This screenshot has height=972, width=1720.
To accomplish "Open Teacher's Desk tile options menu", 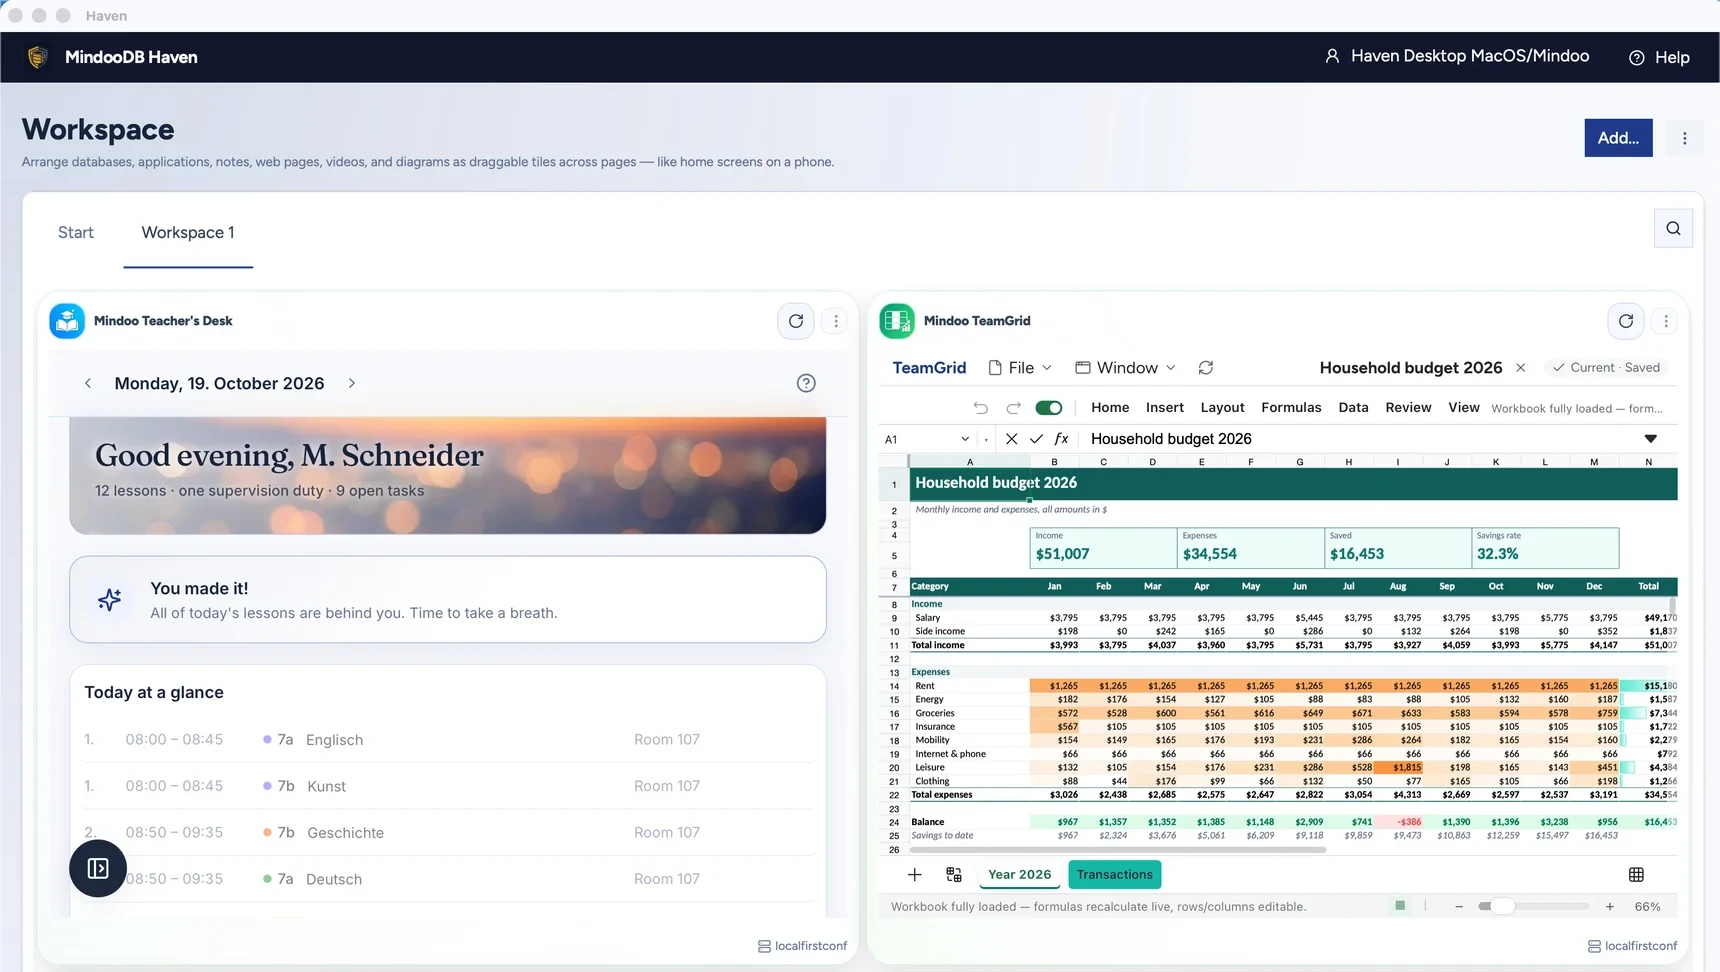I will [836, 321].
